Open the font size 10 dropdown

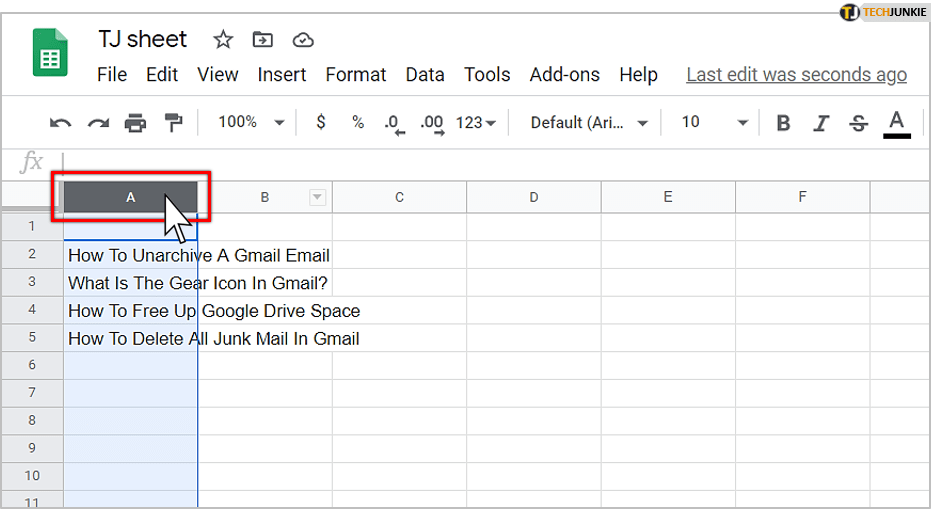pos(714,122)
